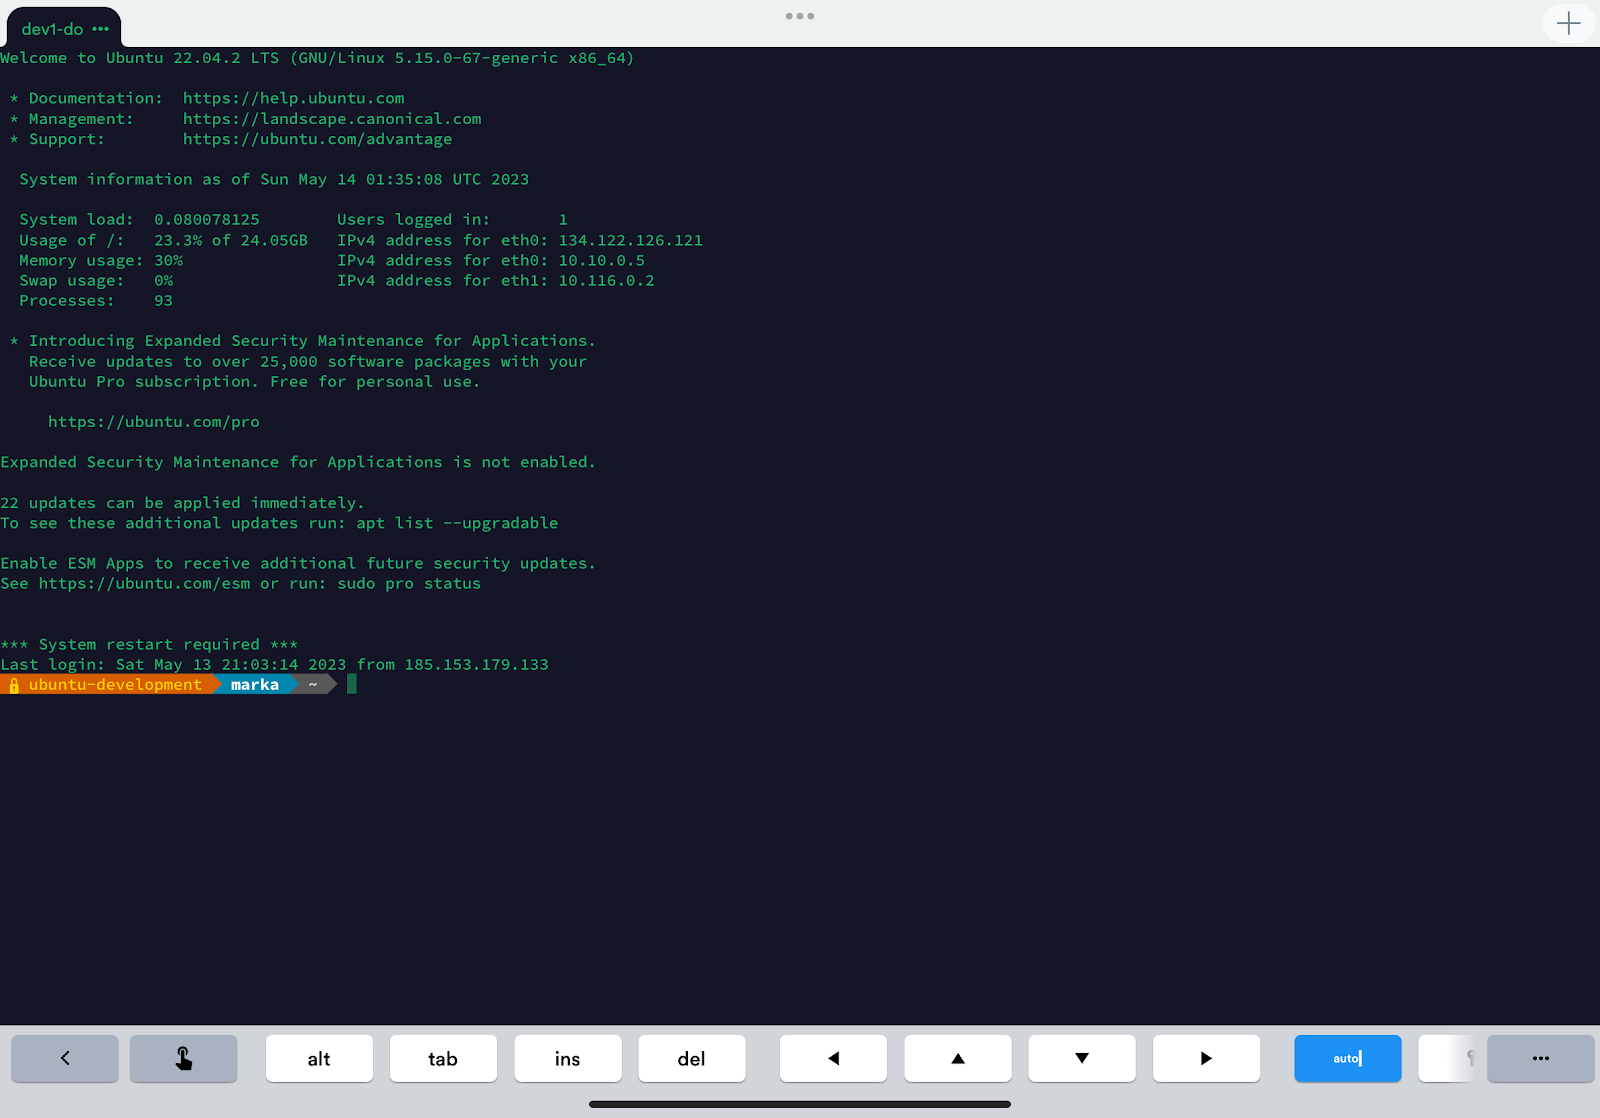1600x1118 pixels.
Task: Tap the down arrow key
Action: coord(1082,1058)
